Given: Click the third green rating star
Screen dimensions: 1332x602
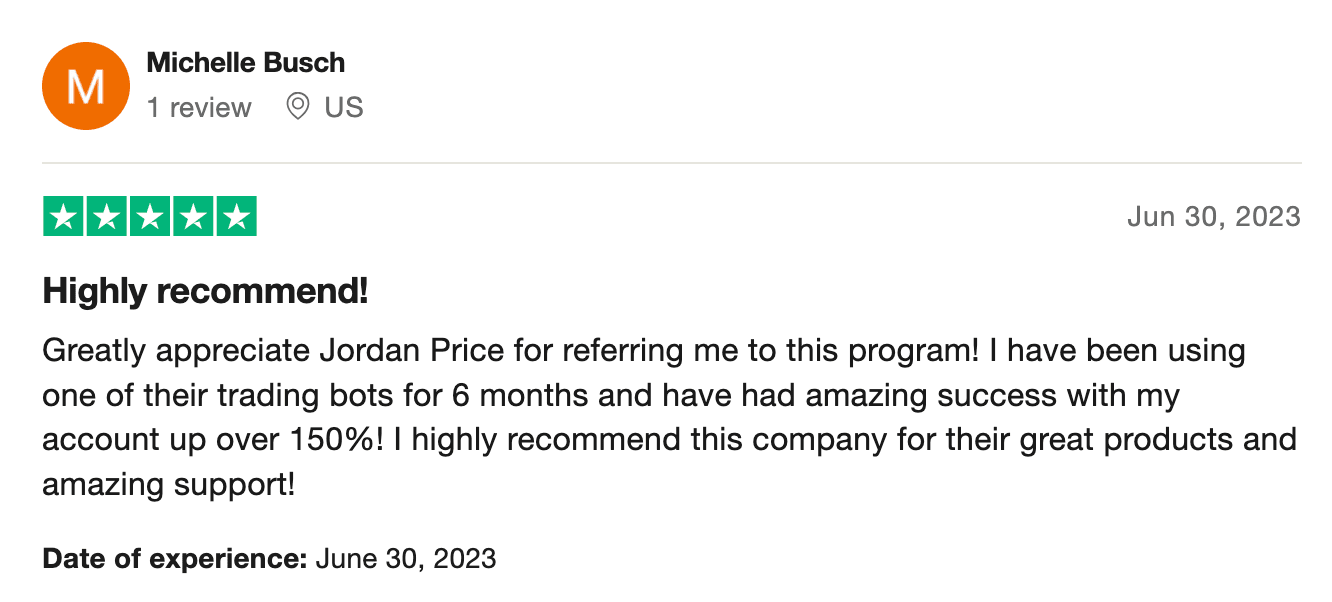Looking at the screenshot, I should pos(150,217).
